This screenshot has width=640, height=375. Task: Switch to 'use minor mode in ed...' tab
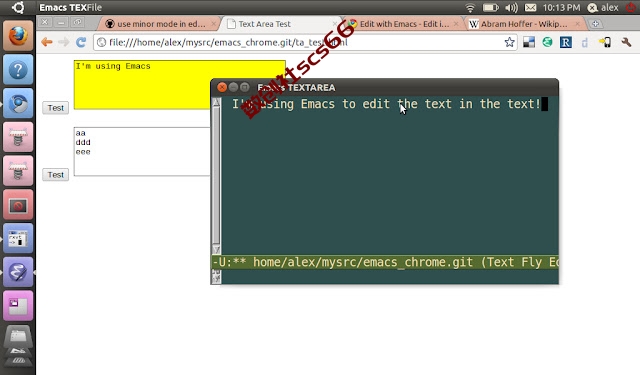pyautogui.click(x=158, y=24)
